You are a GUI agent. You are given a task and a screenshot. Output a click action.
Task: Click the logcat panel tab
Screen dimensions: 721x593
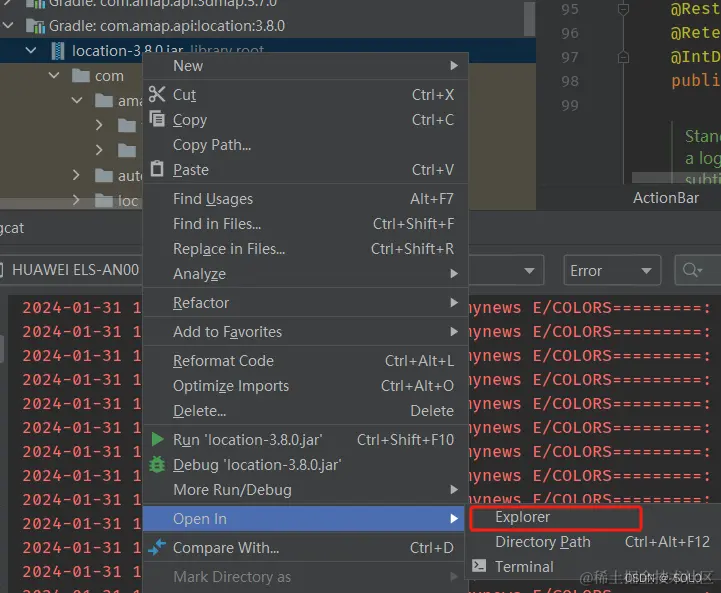[x=12, y=228]
